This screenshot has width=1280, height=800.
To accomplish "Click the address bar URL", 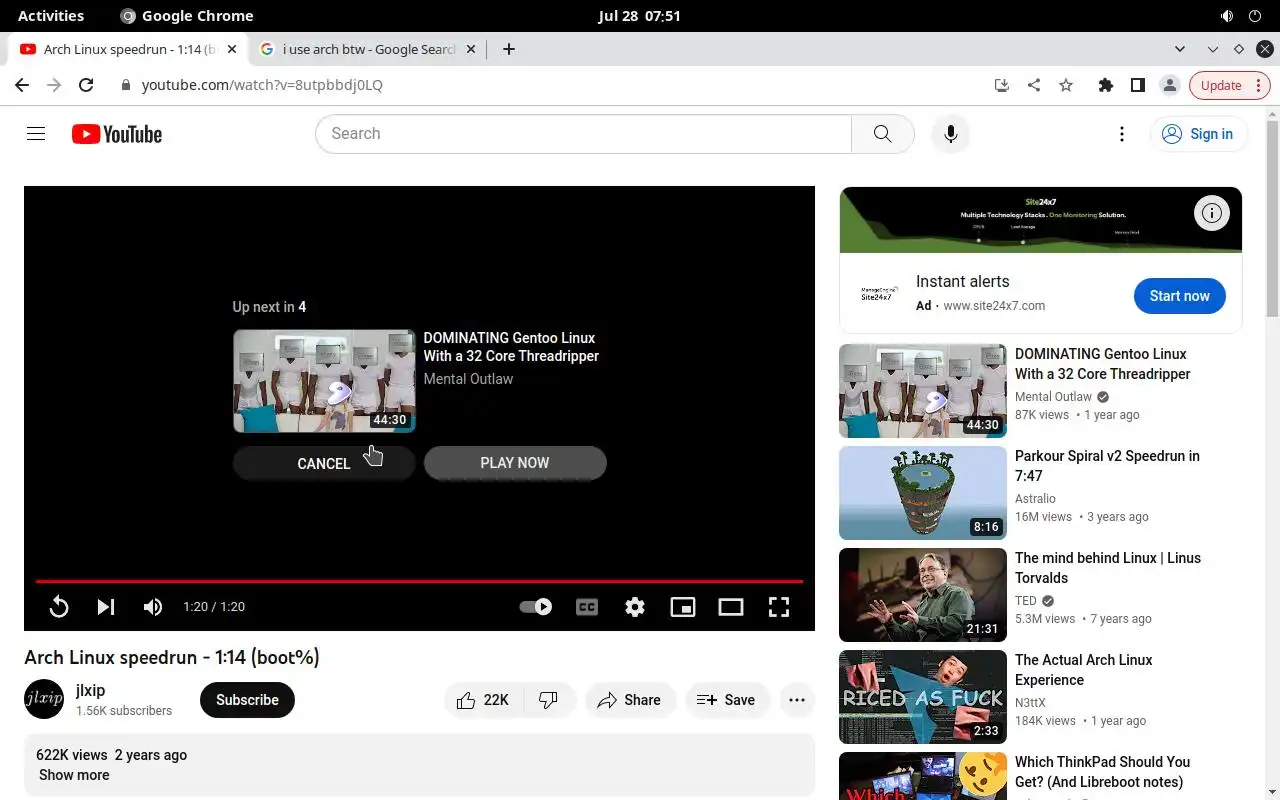I will (262, 85).
